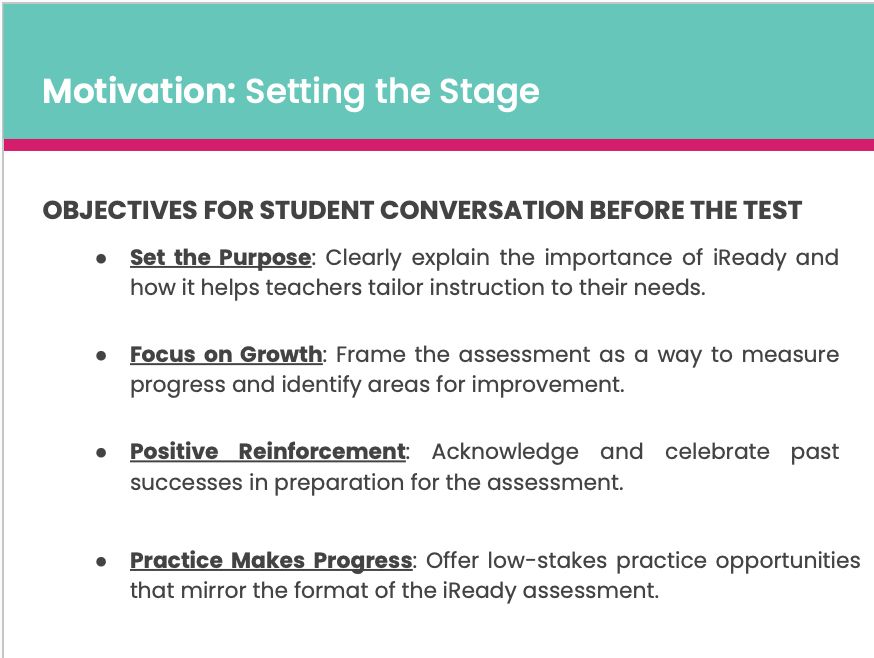
Task: Click the line "progress and identify areas for improvement"
Action: pyautogui.click(x=377, y=385)
